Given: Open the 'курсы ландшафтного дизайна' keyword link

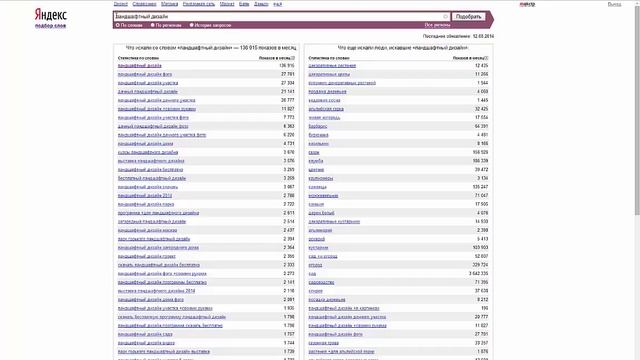Looking at the screenshot, I should [148, 152].
